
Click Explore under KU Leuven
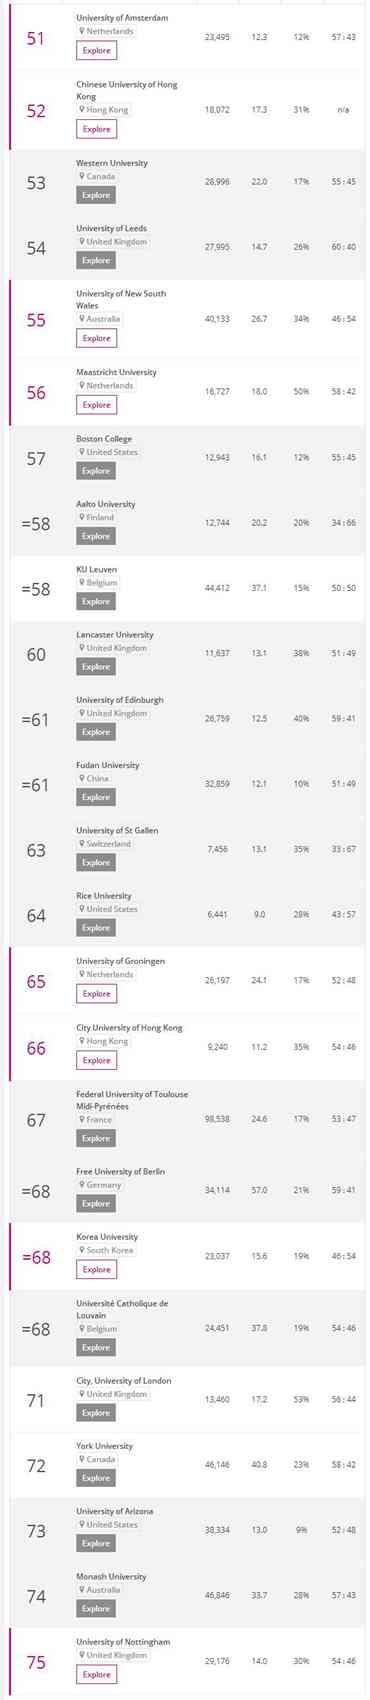click(96, 602)
